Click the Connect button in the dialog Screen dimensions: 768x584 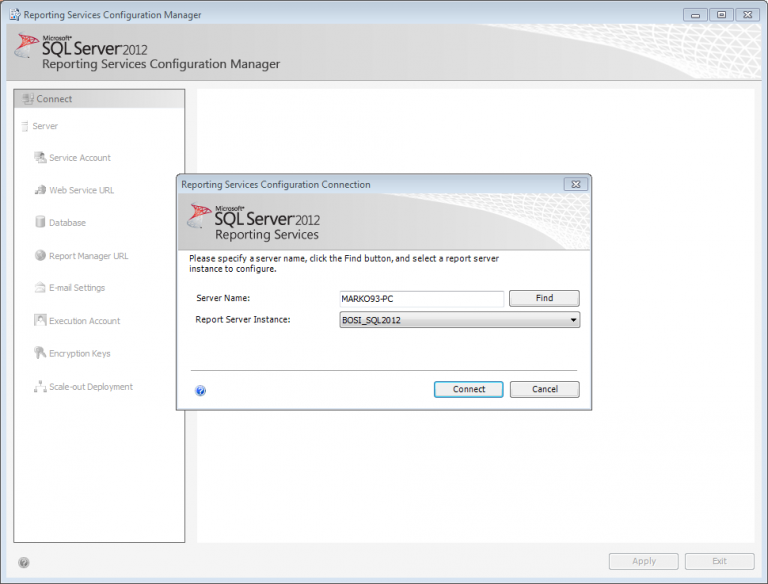click(x=468, y=389)
